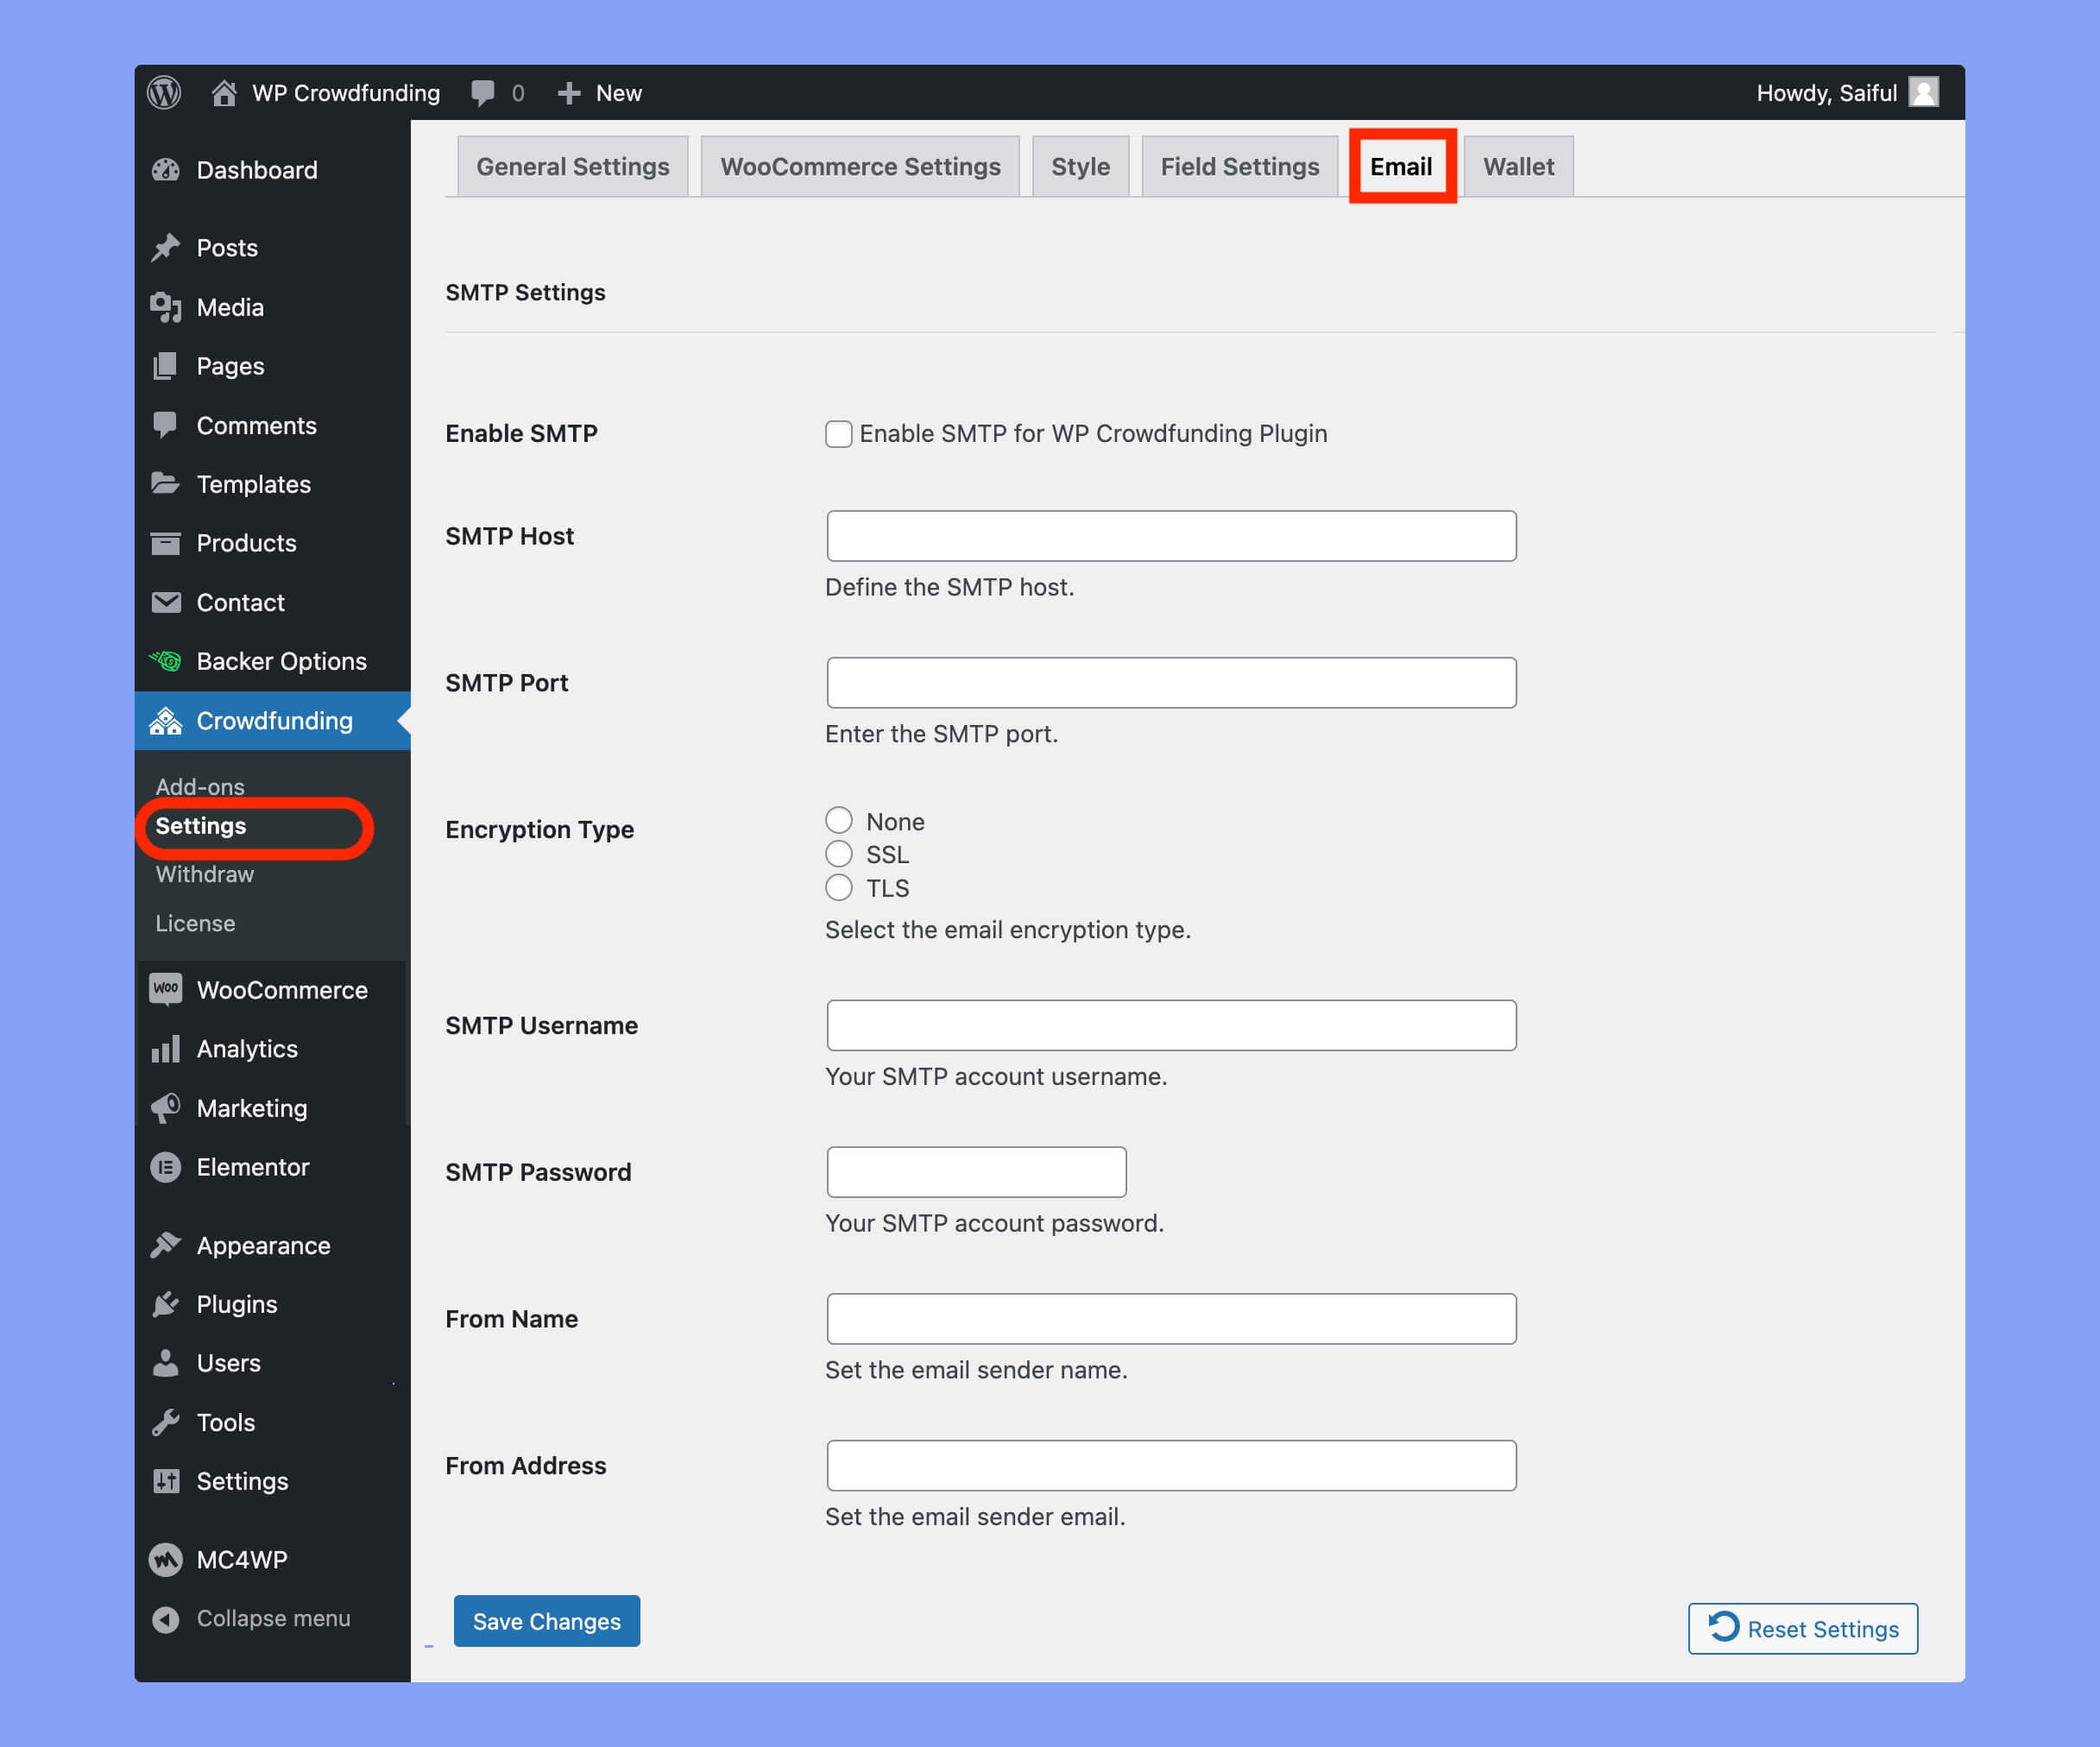Viewport: 2100px width, 1747px height.
Task: Open the WooCommerce Settings tab
Action: tap(860, 166)
